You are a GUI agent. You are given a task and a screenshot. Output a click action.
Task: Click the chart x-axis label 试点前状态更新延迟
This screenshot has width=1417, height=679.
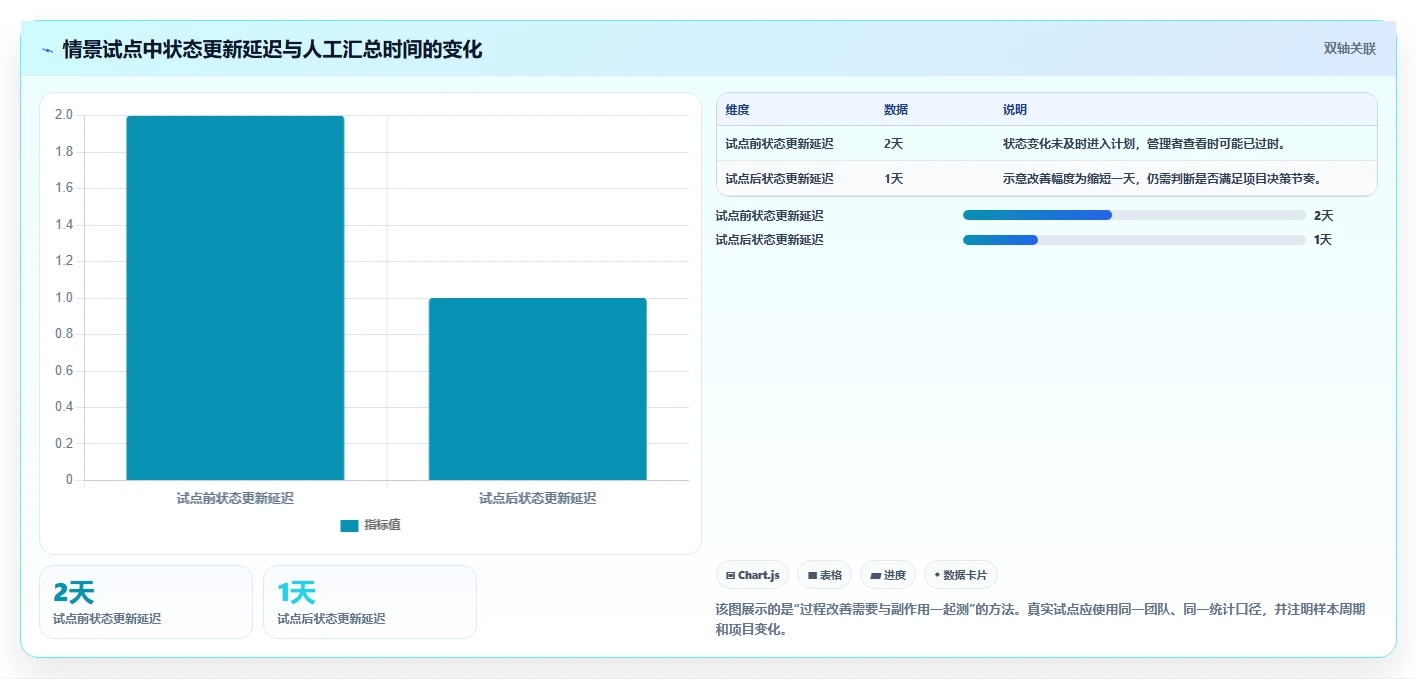tap(235, 498)
